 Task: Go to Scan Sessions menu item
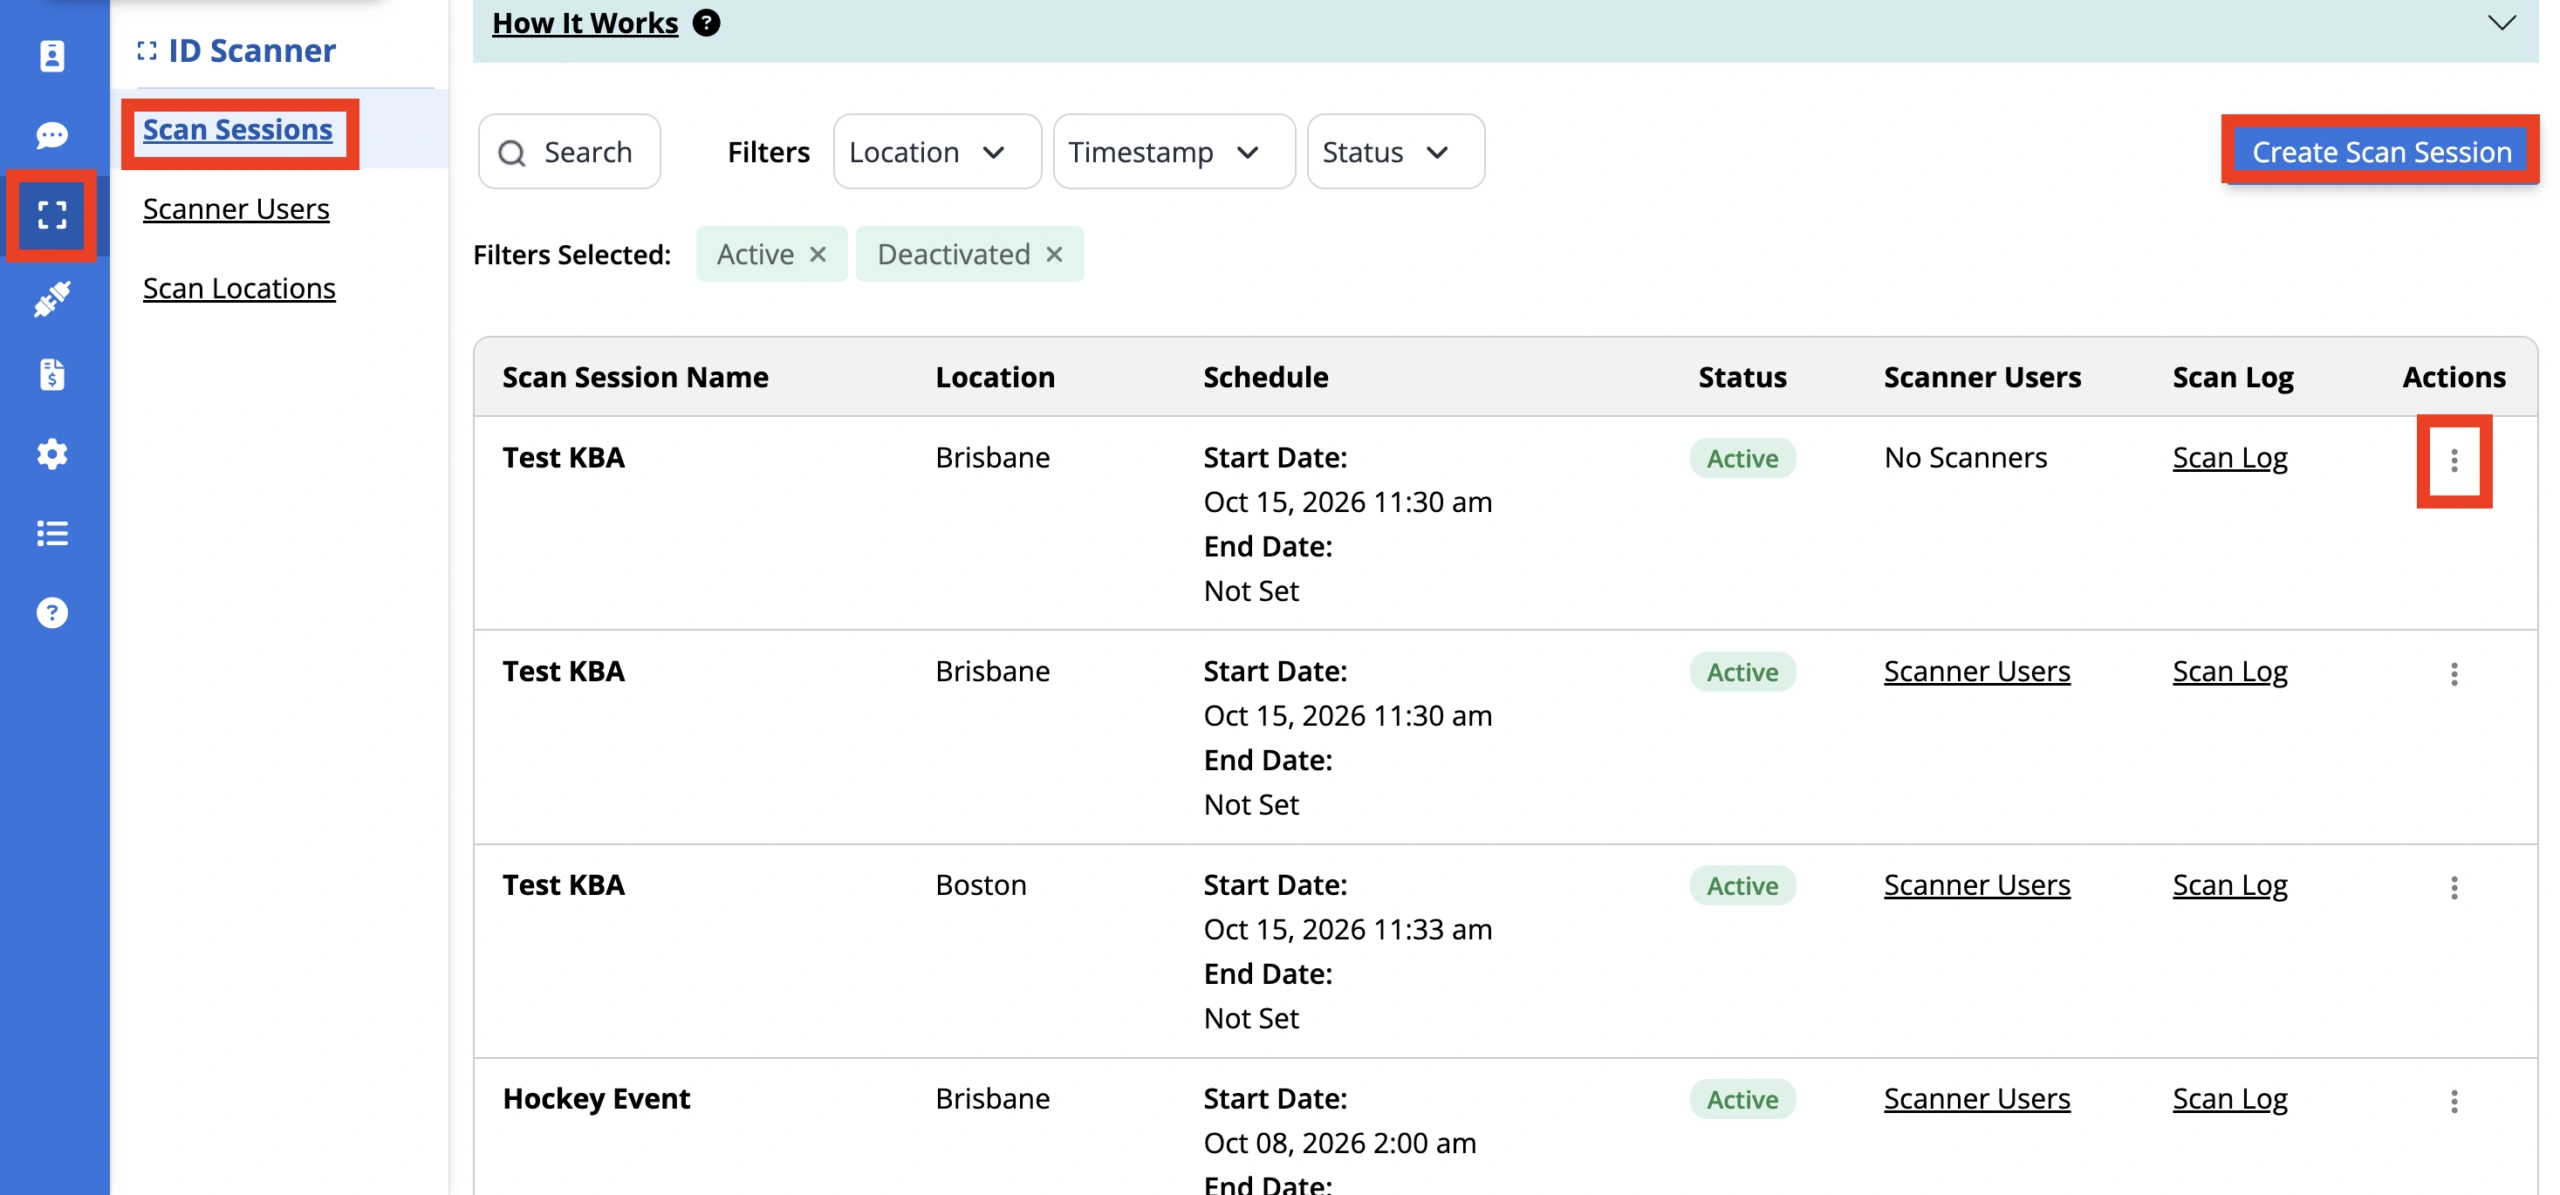click(238, 130)
